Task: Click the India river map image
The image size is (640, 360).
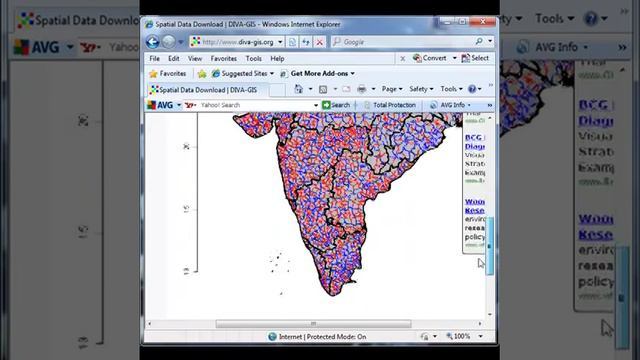Action: (x=347, y=204)
